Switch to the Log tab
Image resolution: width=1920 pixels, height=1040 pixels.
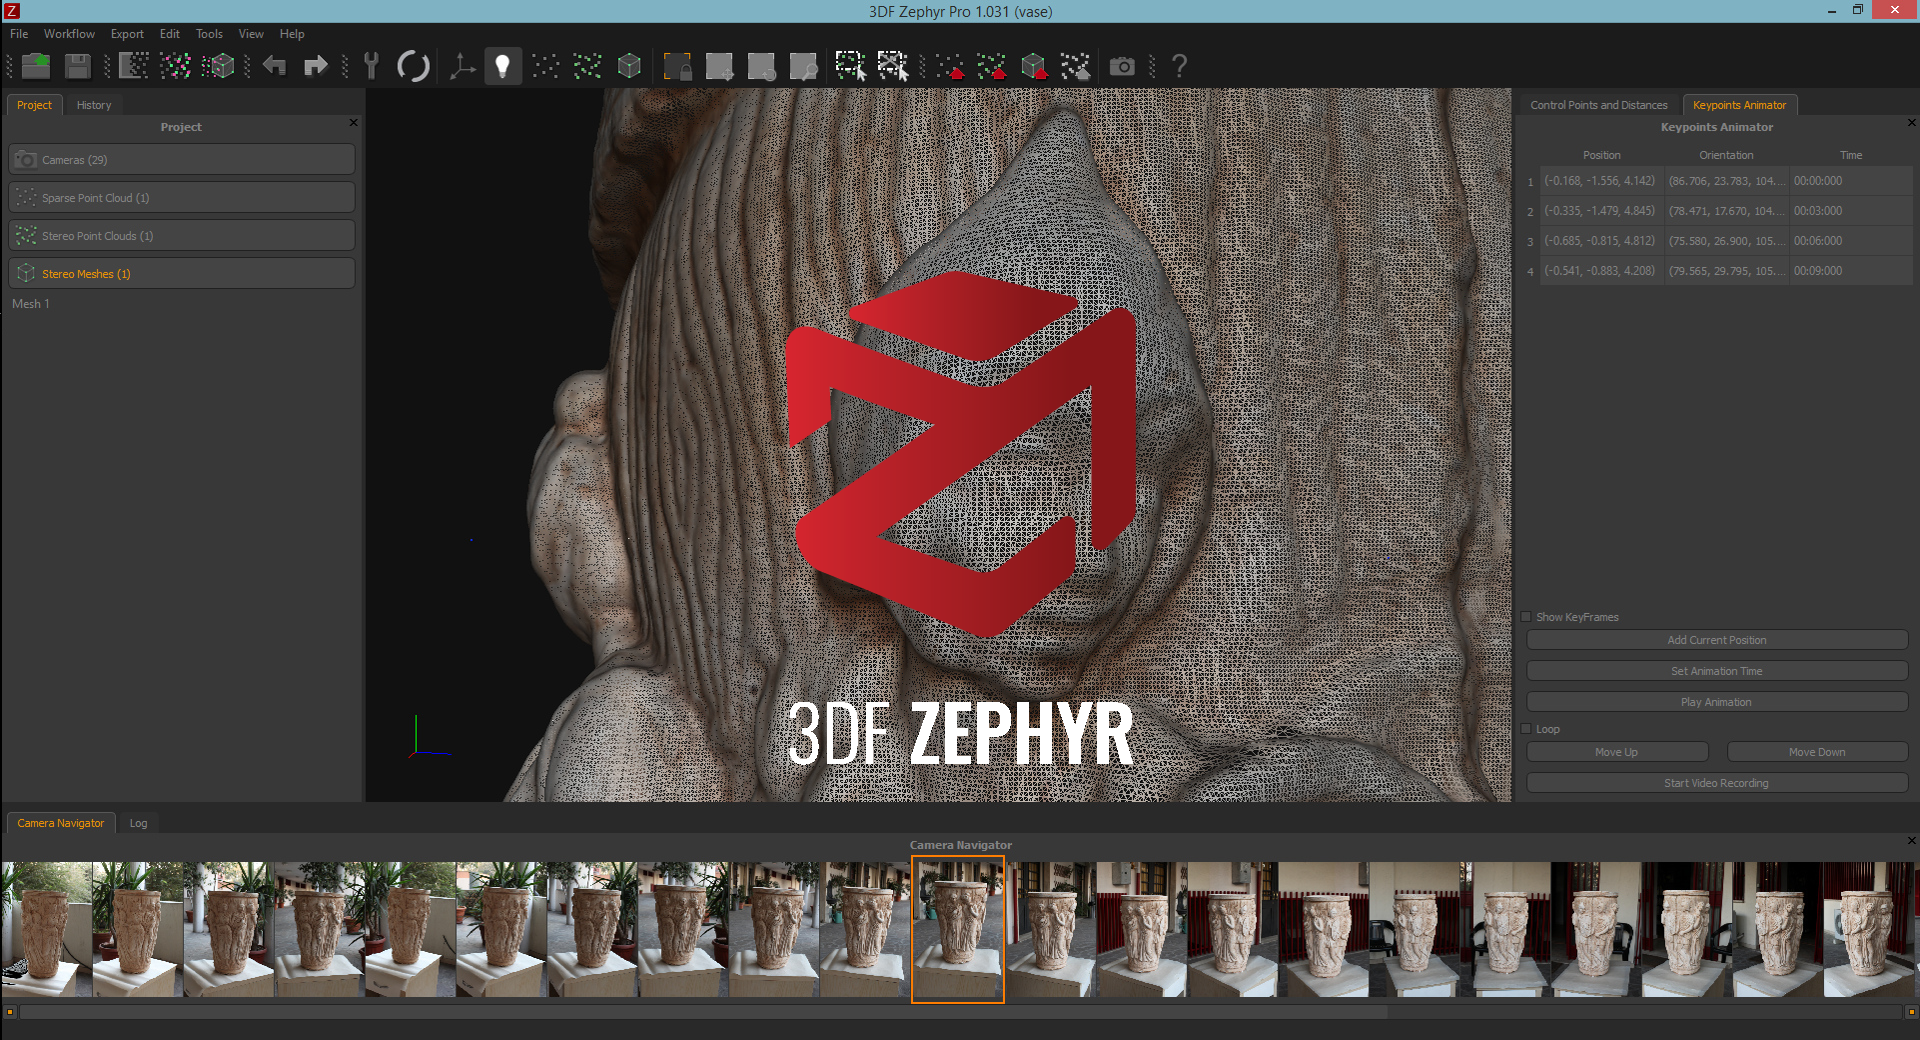pos(138,823)
